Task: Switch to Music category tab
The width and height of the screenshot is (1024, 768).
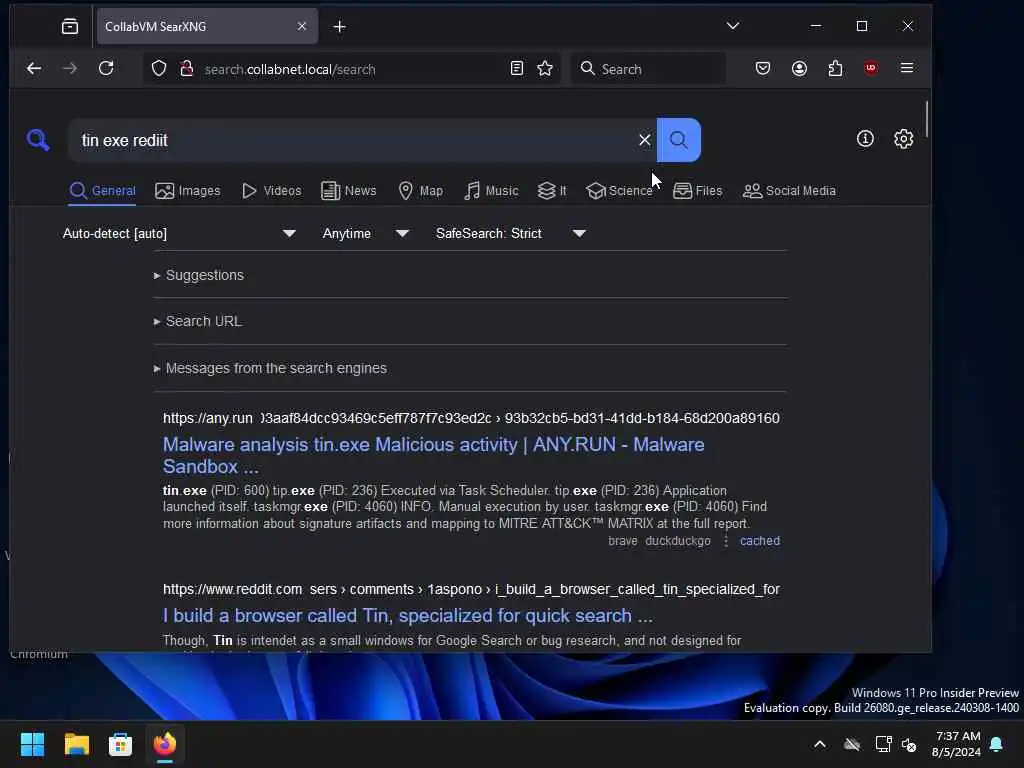Action: [x=491, y=191]
